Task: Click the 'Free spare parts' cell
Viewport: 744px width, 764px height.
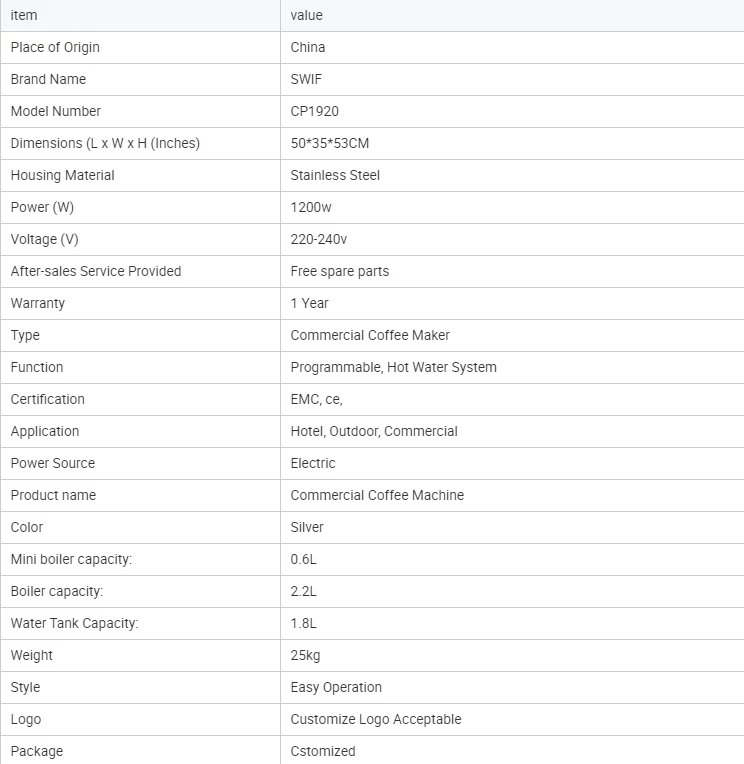Action: [x=340, y=271]
